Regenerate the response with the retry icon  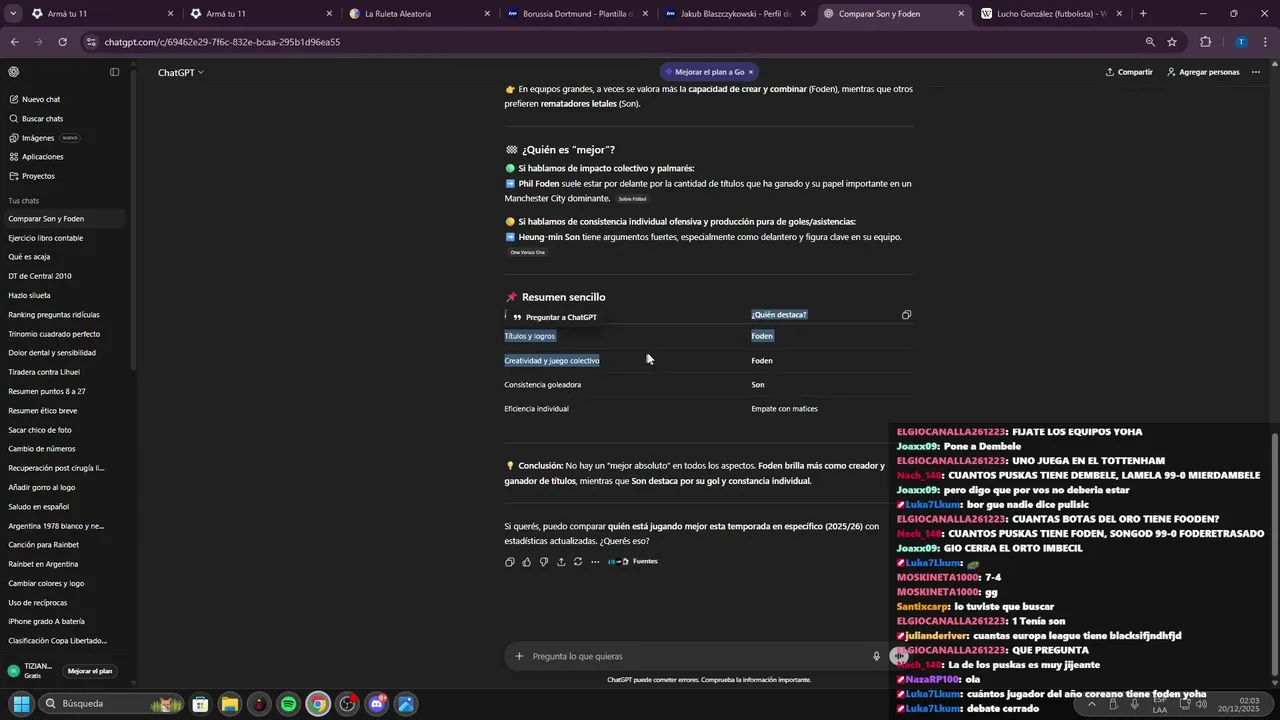578,562
